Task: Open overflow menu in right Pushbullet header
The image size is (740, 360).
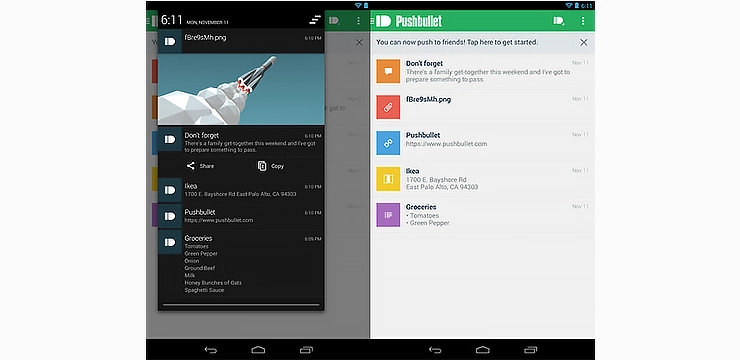Action: pos(583,21)
